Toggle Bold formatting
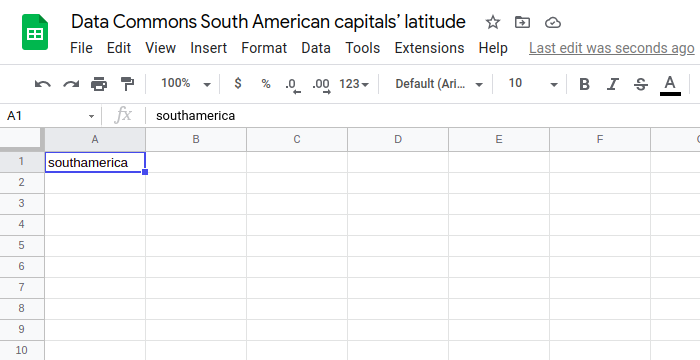Screen dimensions: 700x360 (x=584, y=84)
